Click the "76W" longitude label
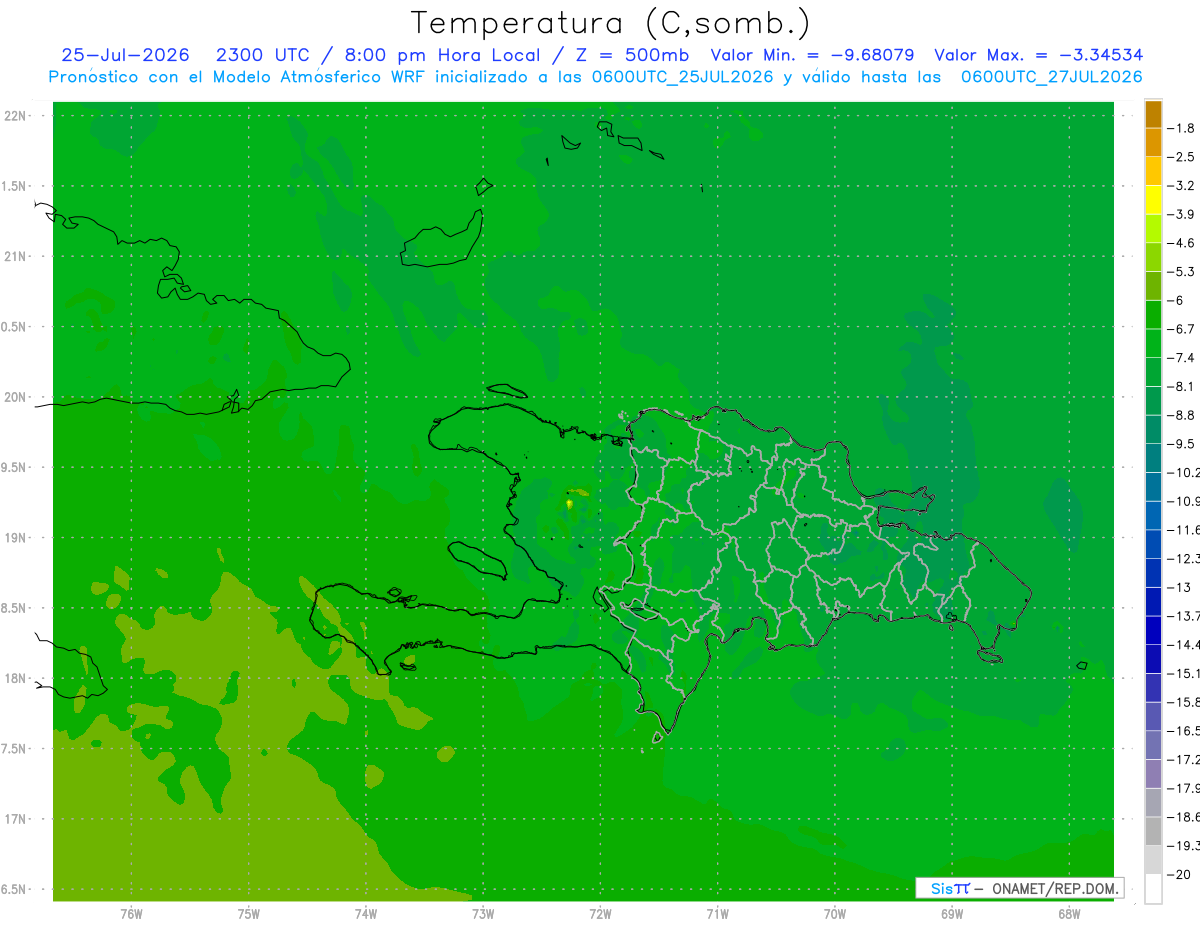The height and width of the screenshot is (927, 1200). point(131,913)
